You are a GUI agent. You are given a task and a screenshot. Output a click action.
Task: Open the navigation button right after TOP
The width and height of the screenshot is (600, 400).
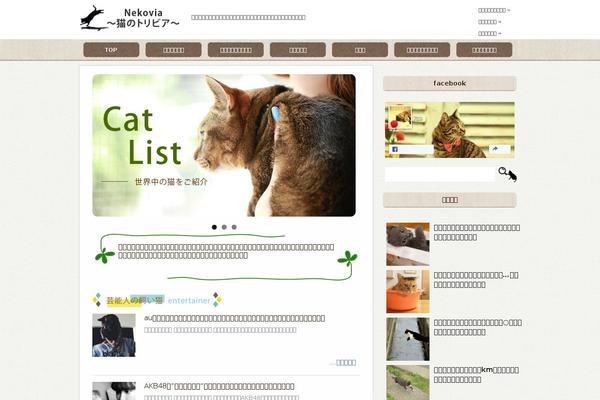pyautogui.click(x=173, y=50)
